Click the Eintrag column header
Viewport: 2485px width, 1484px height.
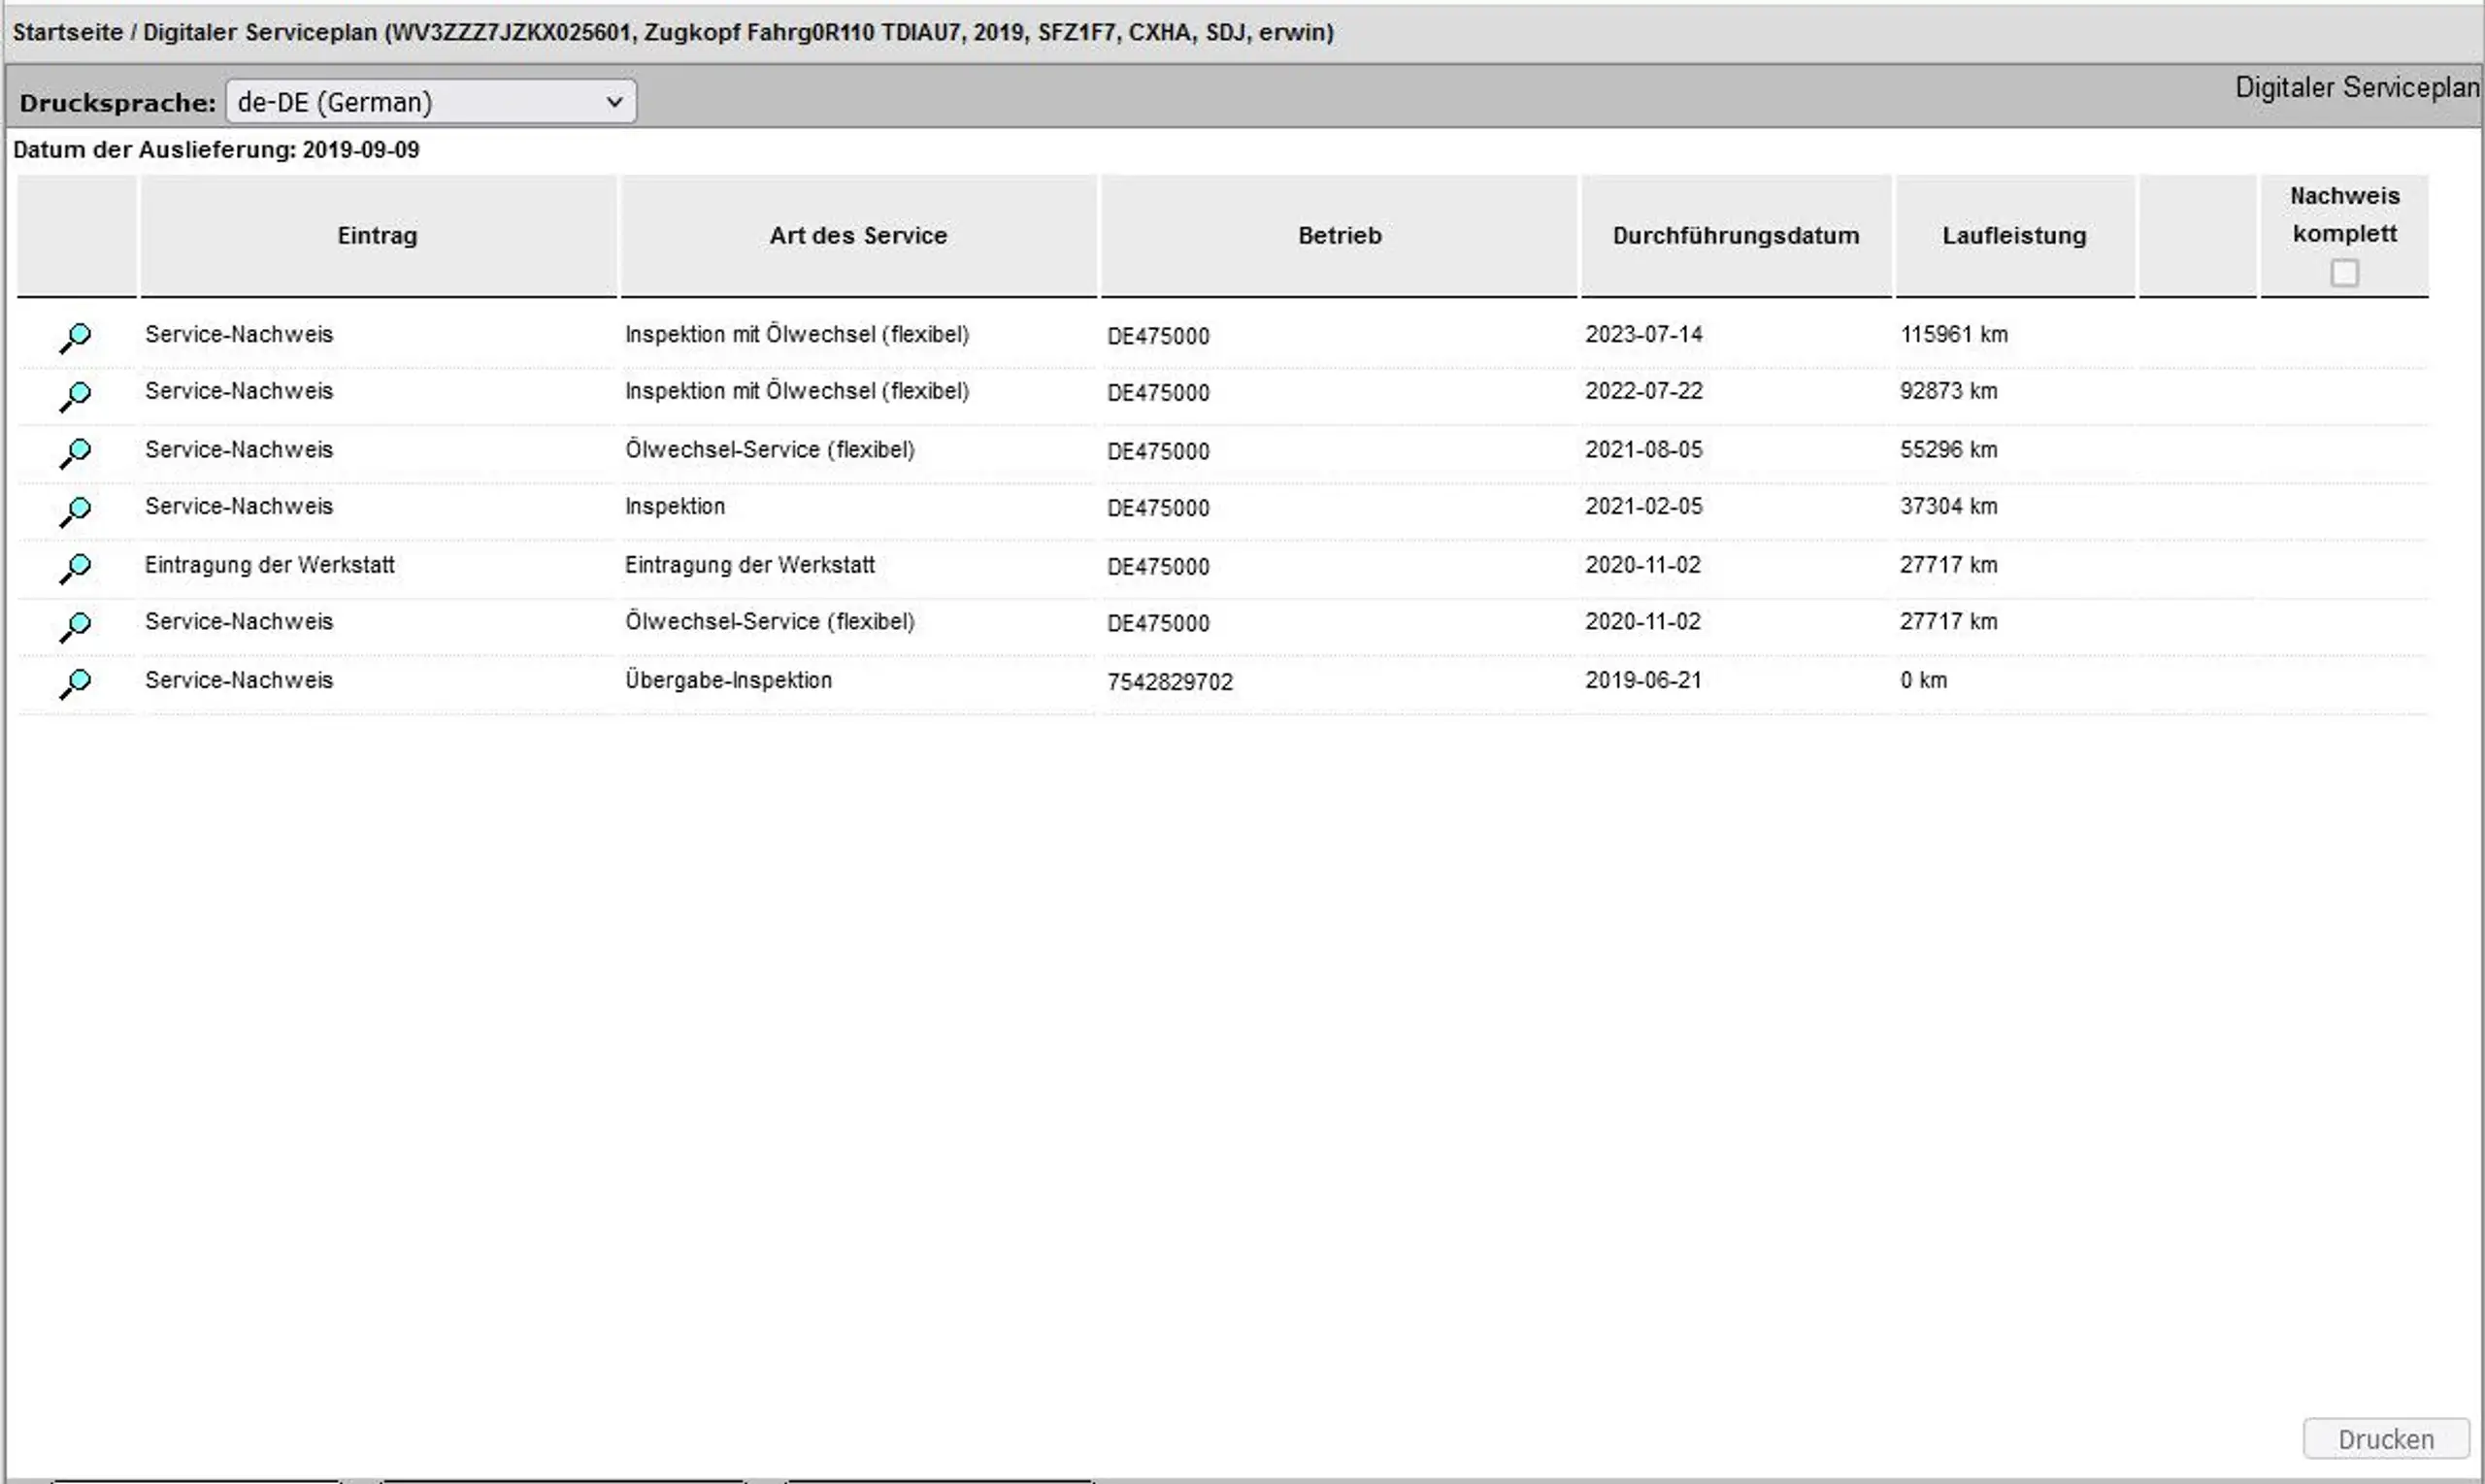[377, 236]
